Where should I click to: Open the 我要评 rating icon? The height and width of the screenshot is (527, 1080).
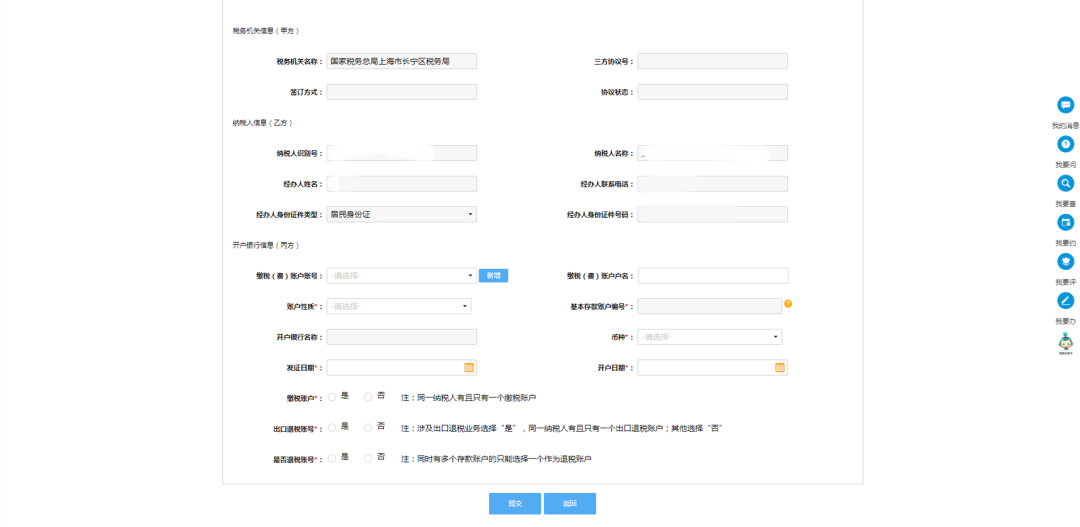click(x=1065, y=261)
